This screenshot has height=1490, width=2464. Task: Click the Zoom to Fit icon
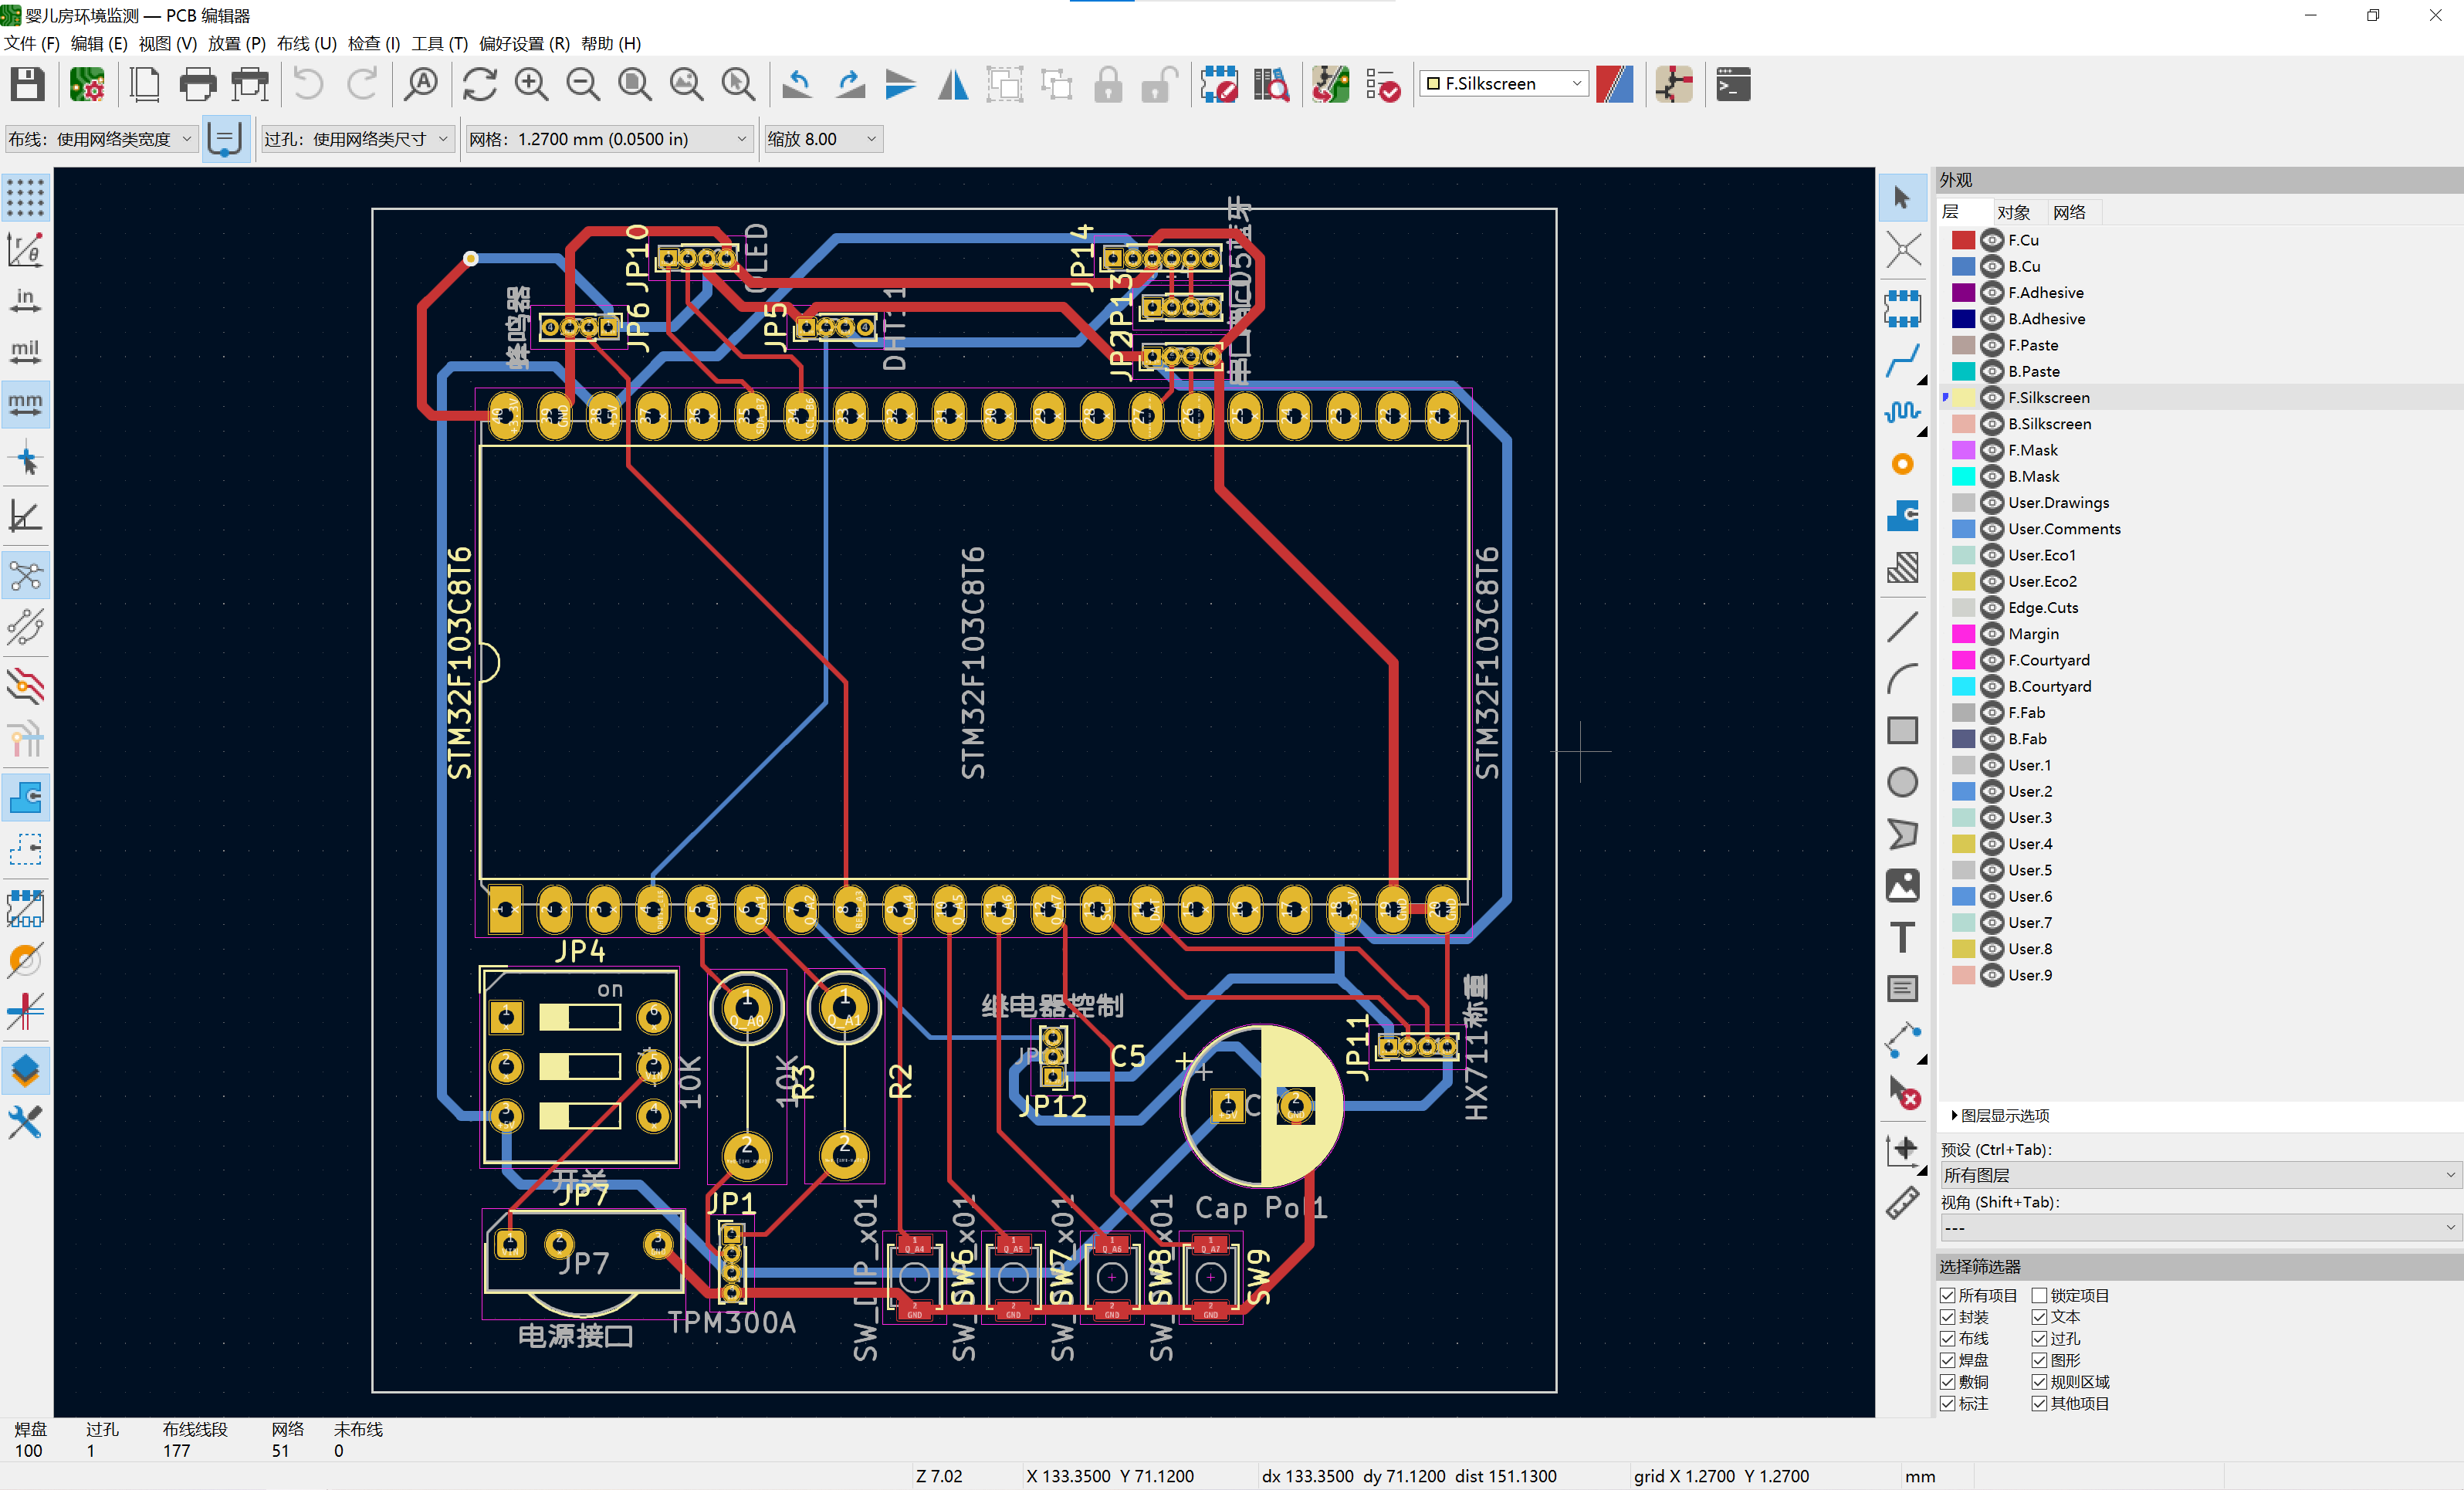635,84
